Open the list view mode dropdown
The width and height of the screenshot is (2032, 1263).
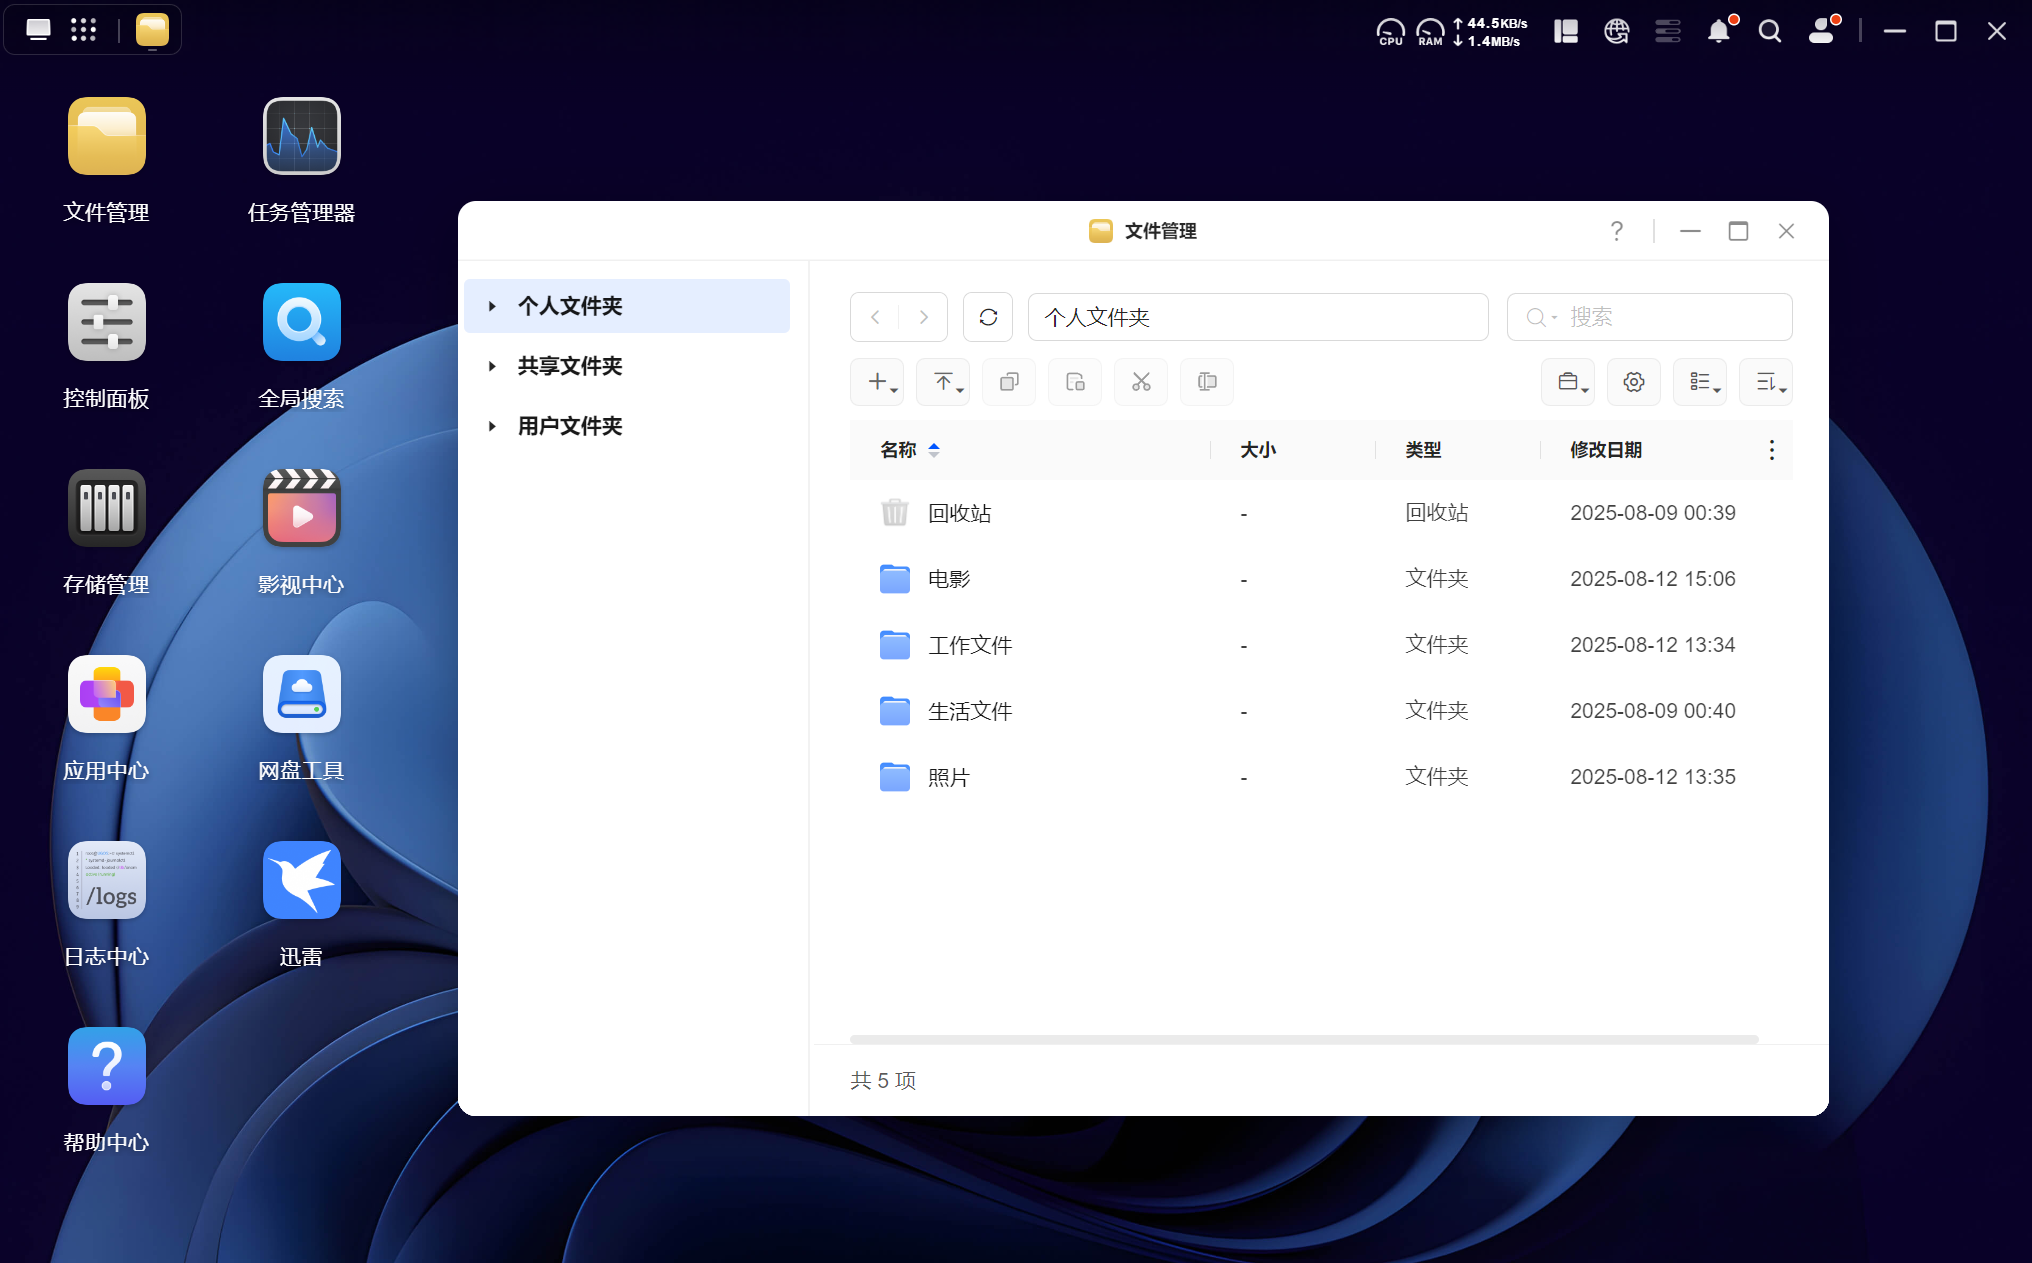pyautogui.click(x=1699, y=382)
